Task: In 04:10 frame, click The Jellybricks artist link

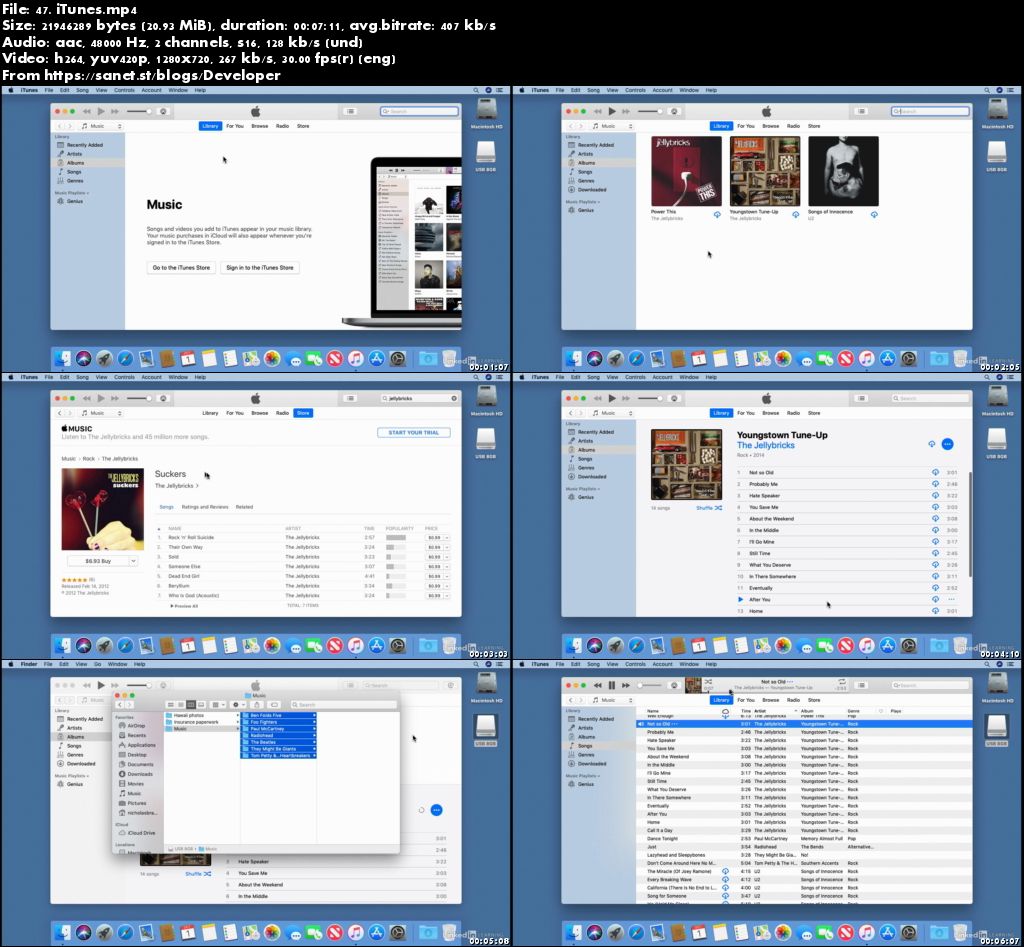Action: click(x=766, y=445)
